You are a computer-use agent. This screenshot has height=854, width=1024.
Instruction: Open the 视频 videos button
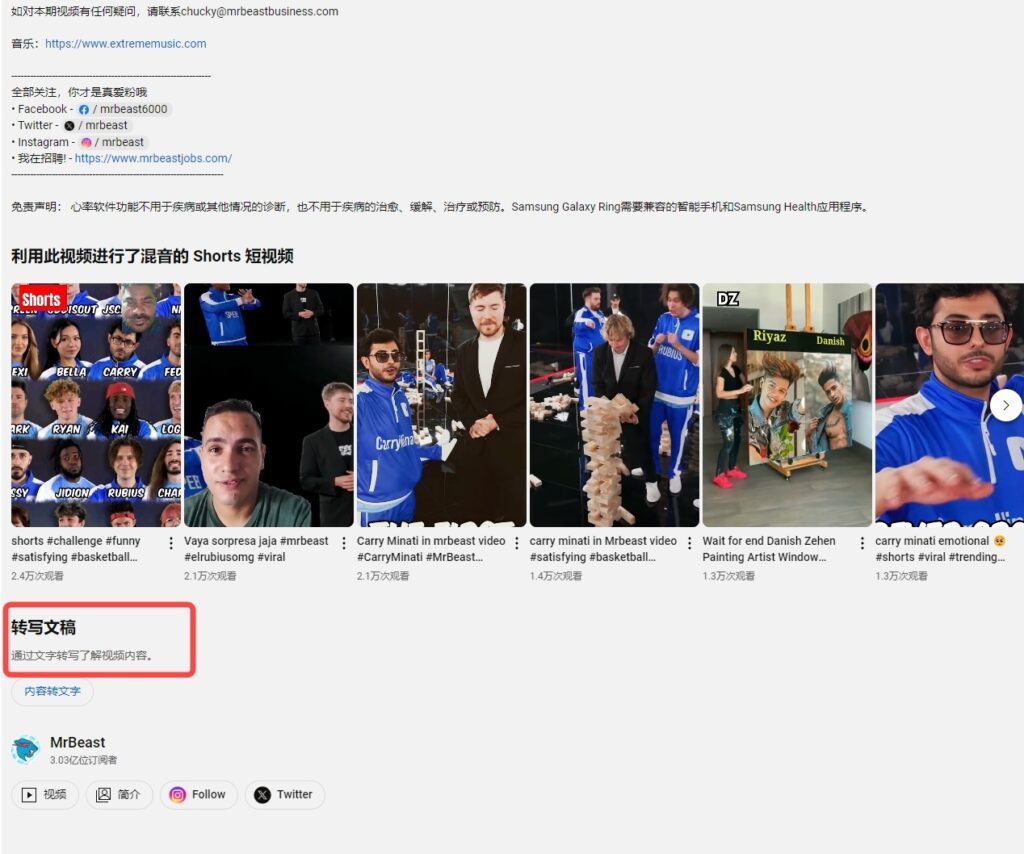point(45,795)
